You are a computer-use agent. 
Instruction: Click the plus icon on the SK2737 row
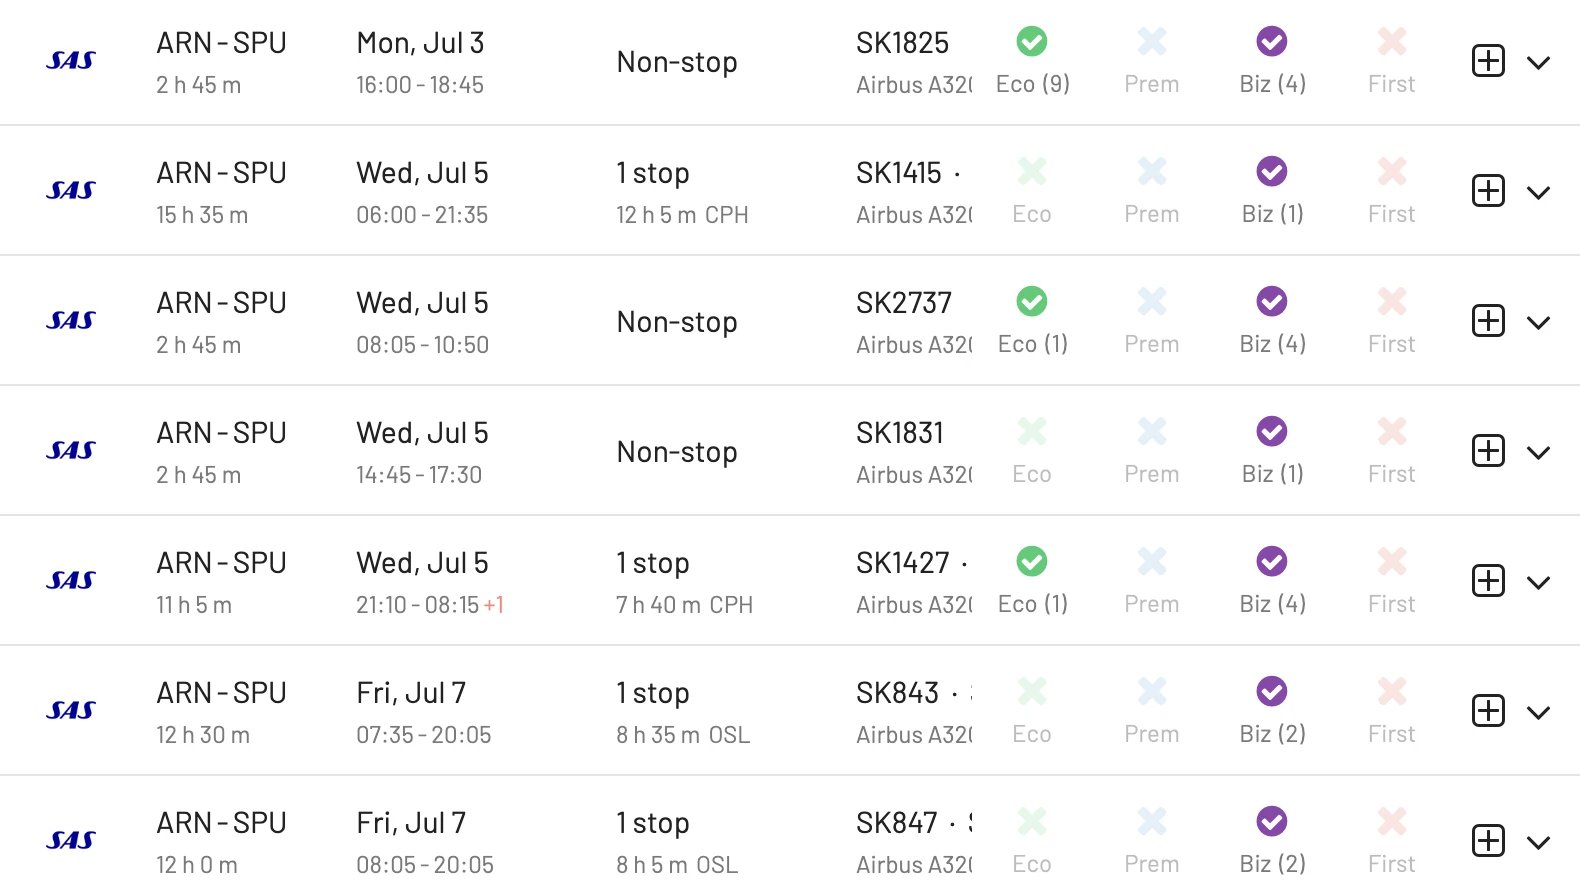[x=1488, y=321]
